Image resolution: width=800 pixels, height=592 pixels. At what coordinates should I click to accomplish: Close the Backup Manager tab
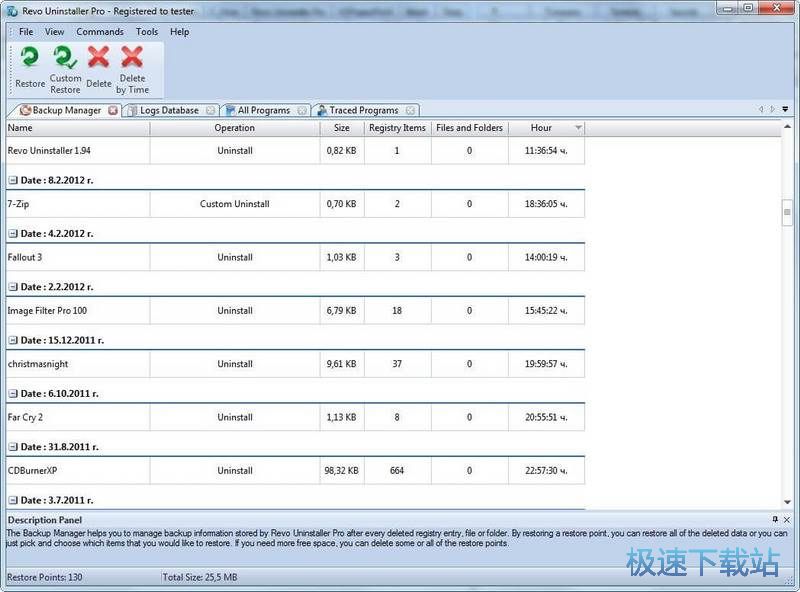(x=113, y=110)
